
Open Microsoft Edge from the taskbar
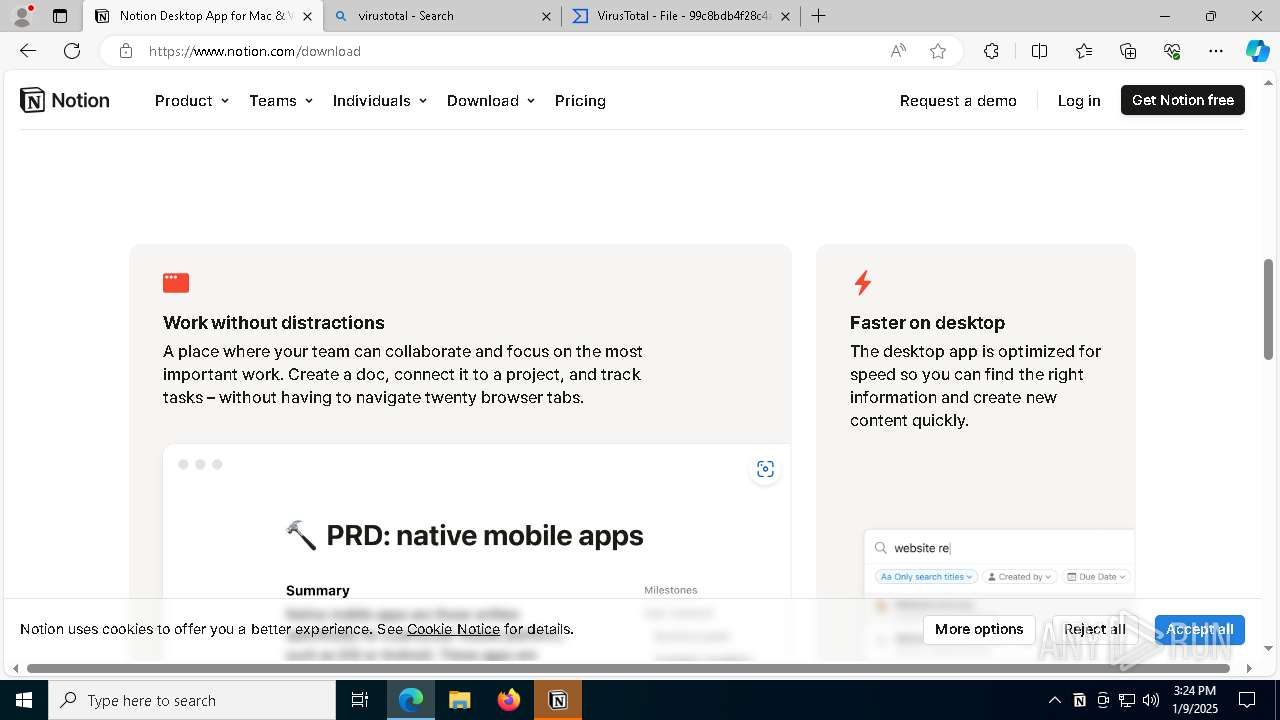pyautogui.click(x=411, y=700)
